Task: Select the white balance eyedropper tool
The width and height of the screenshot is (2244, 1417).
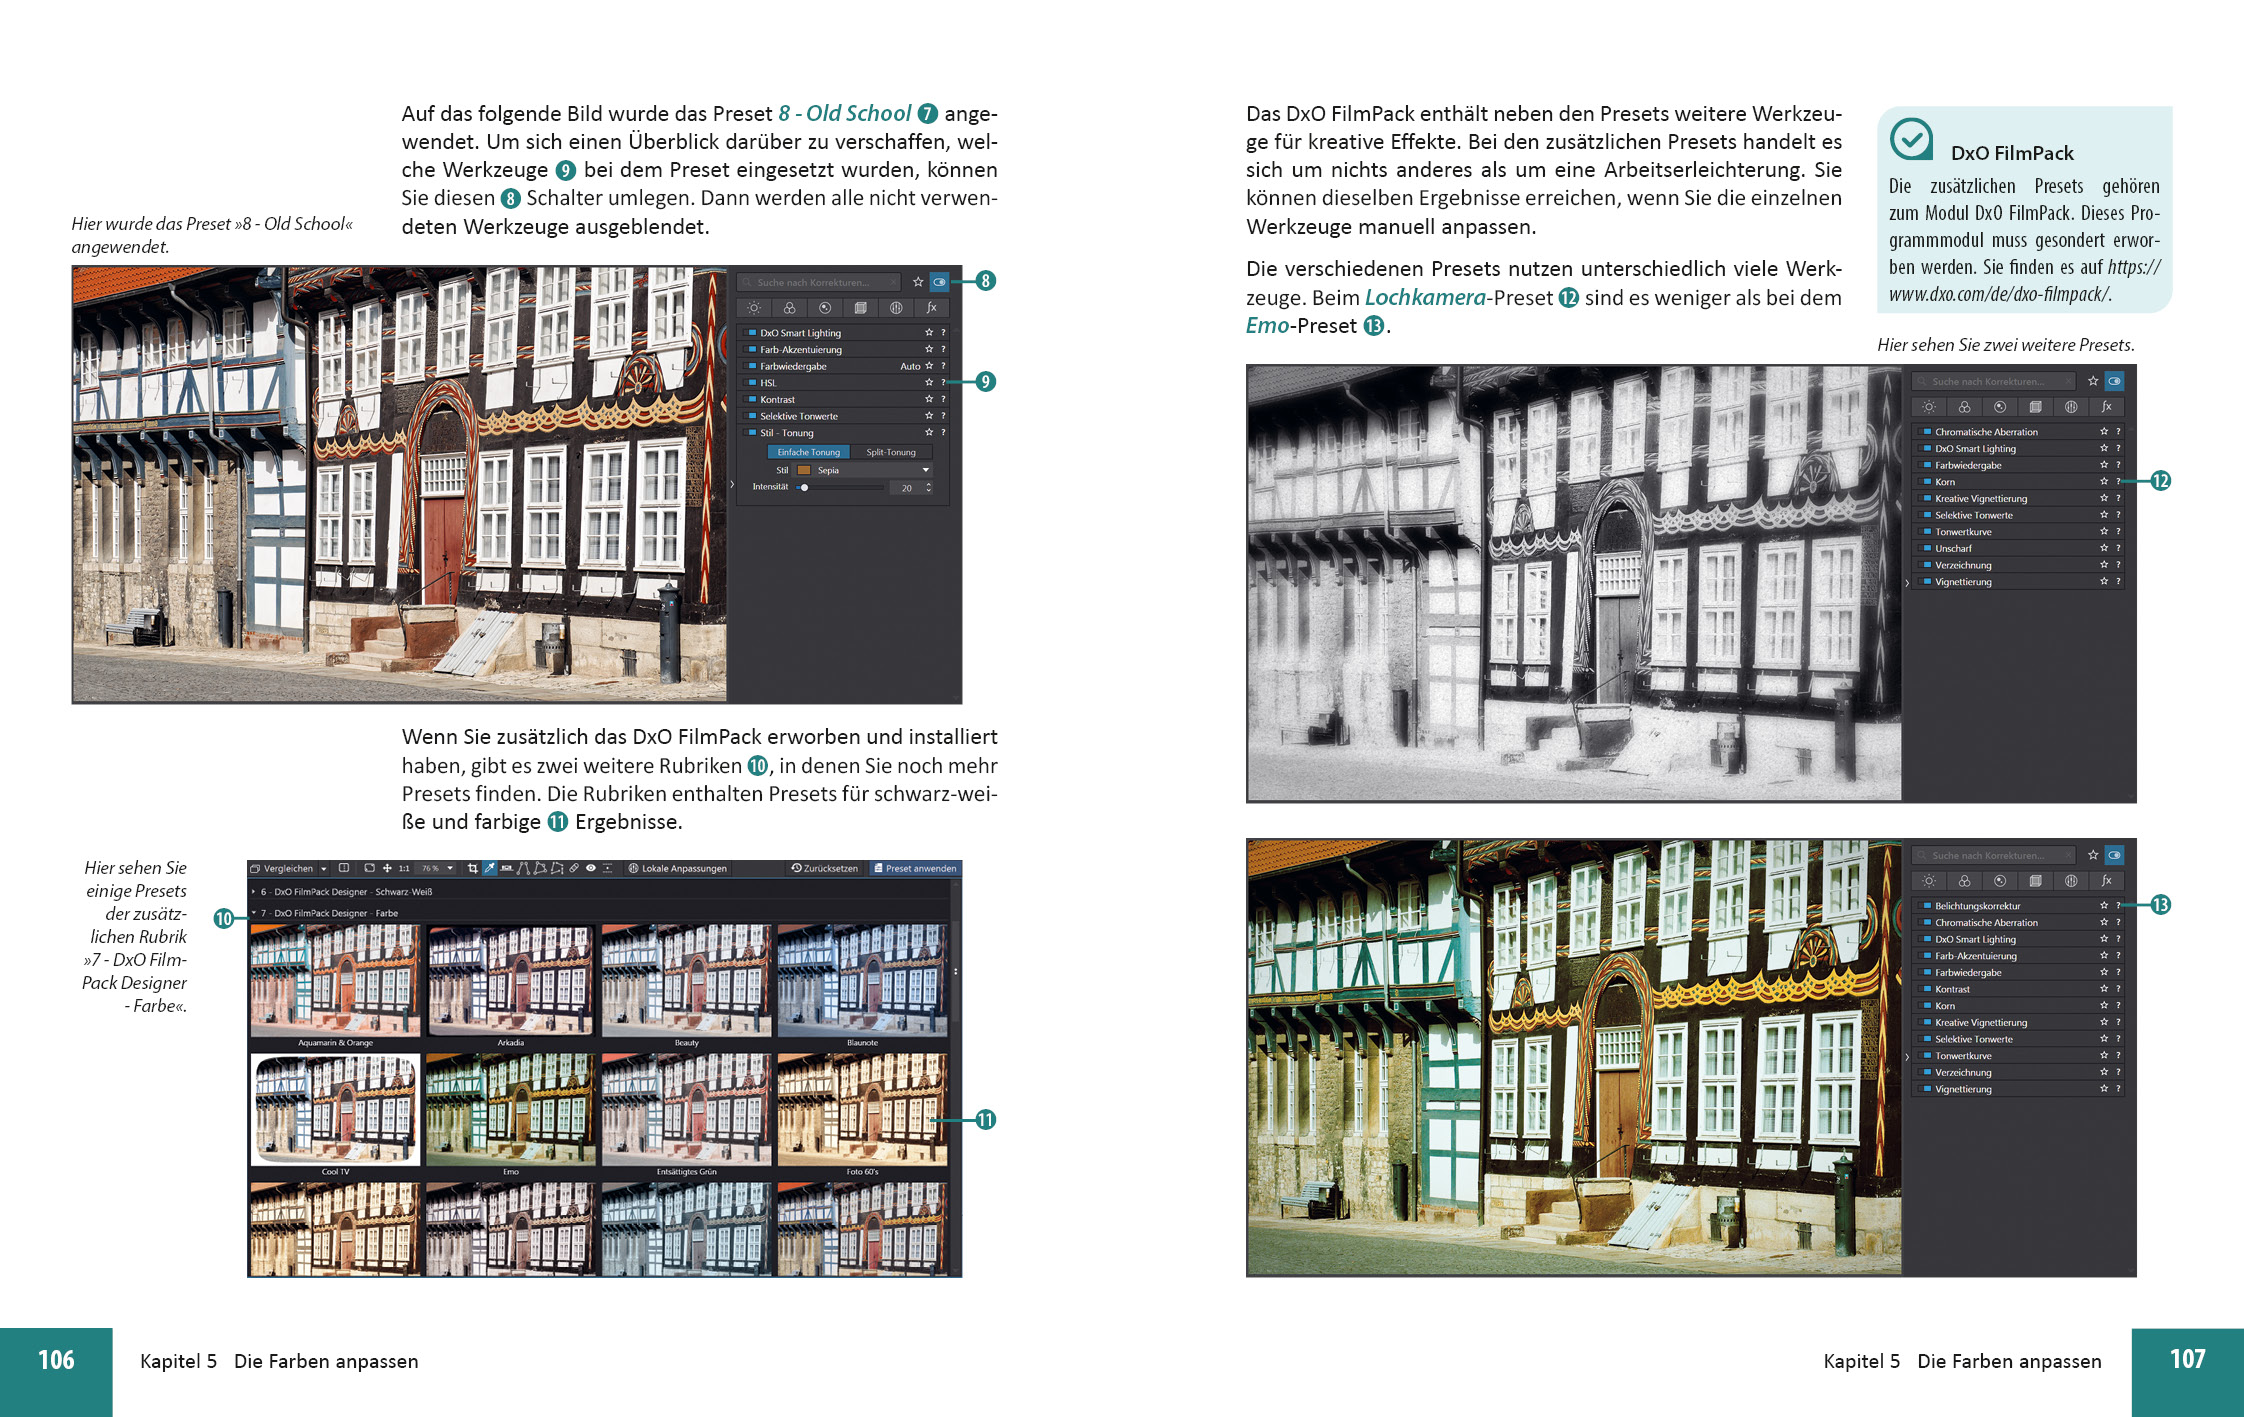Action: 489,868
